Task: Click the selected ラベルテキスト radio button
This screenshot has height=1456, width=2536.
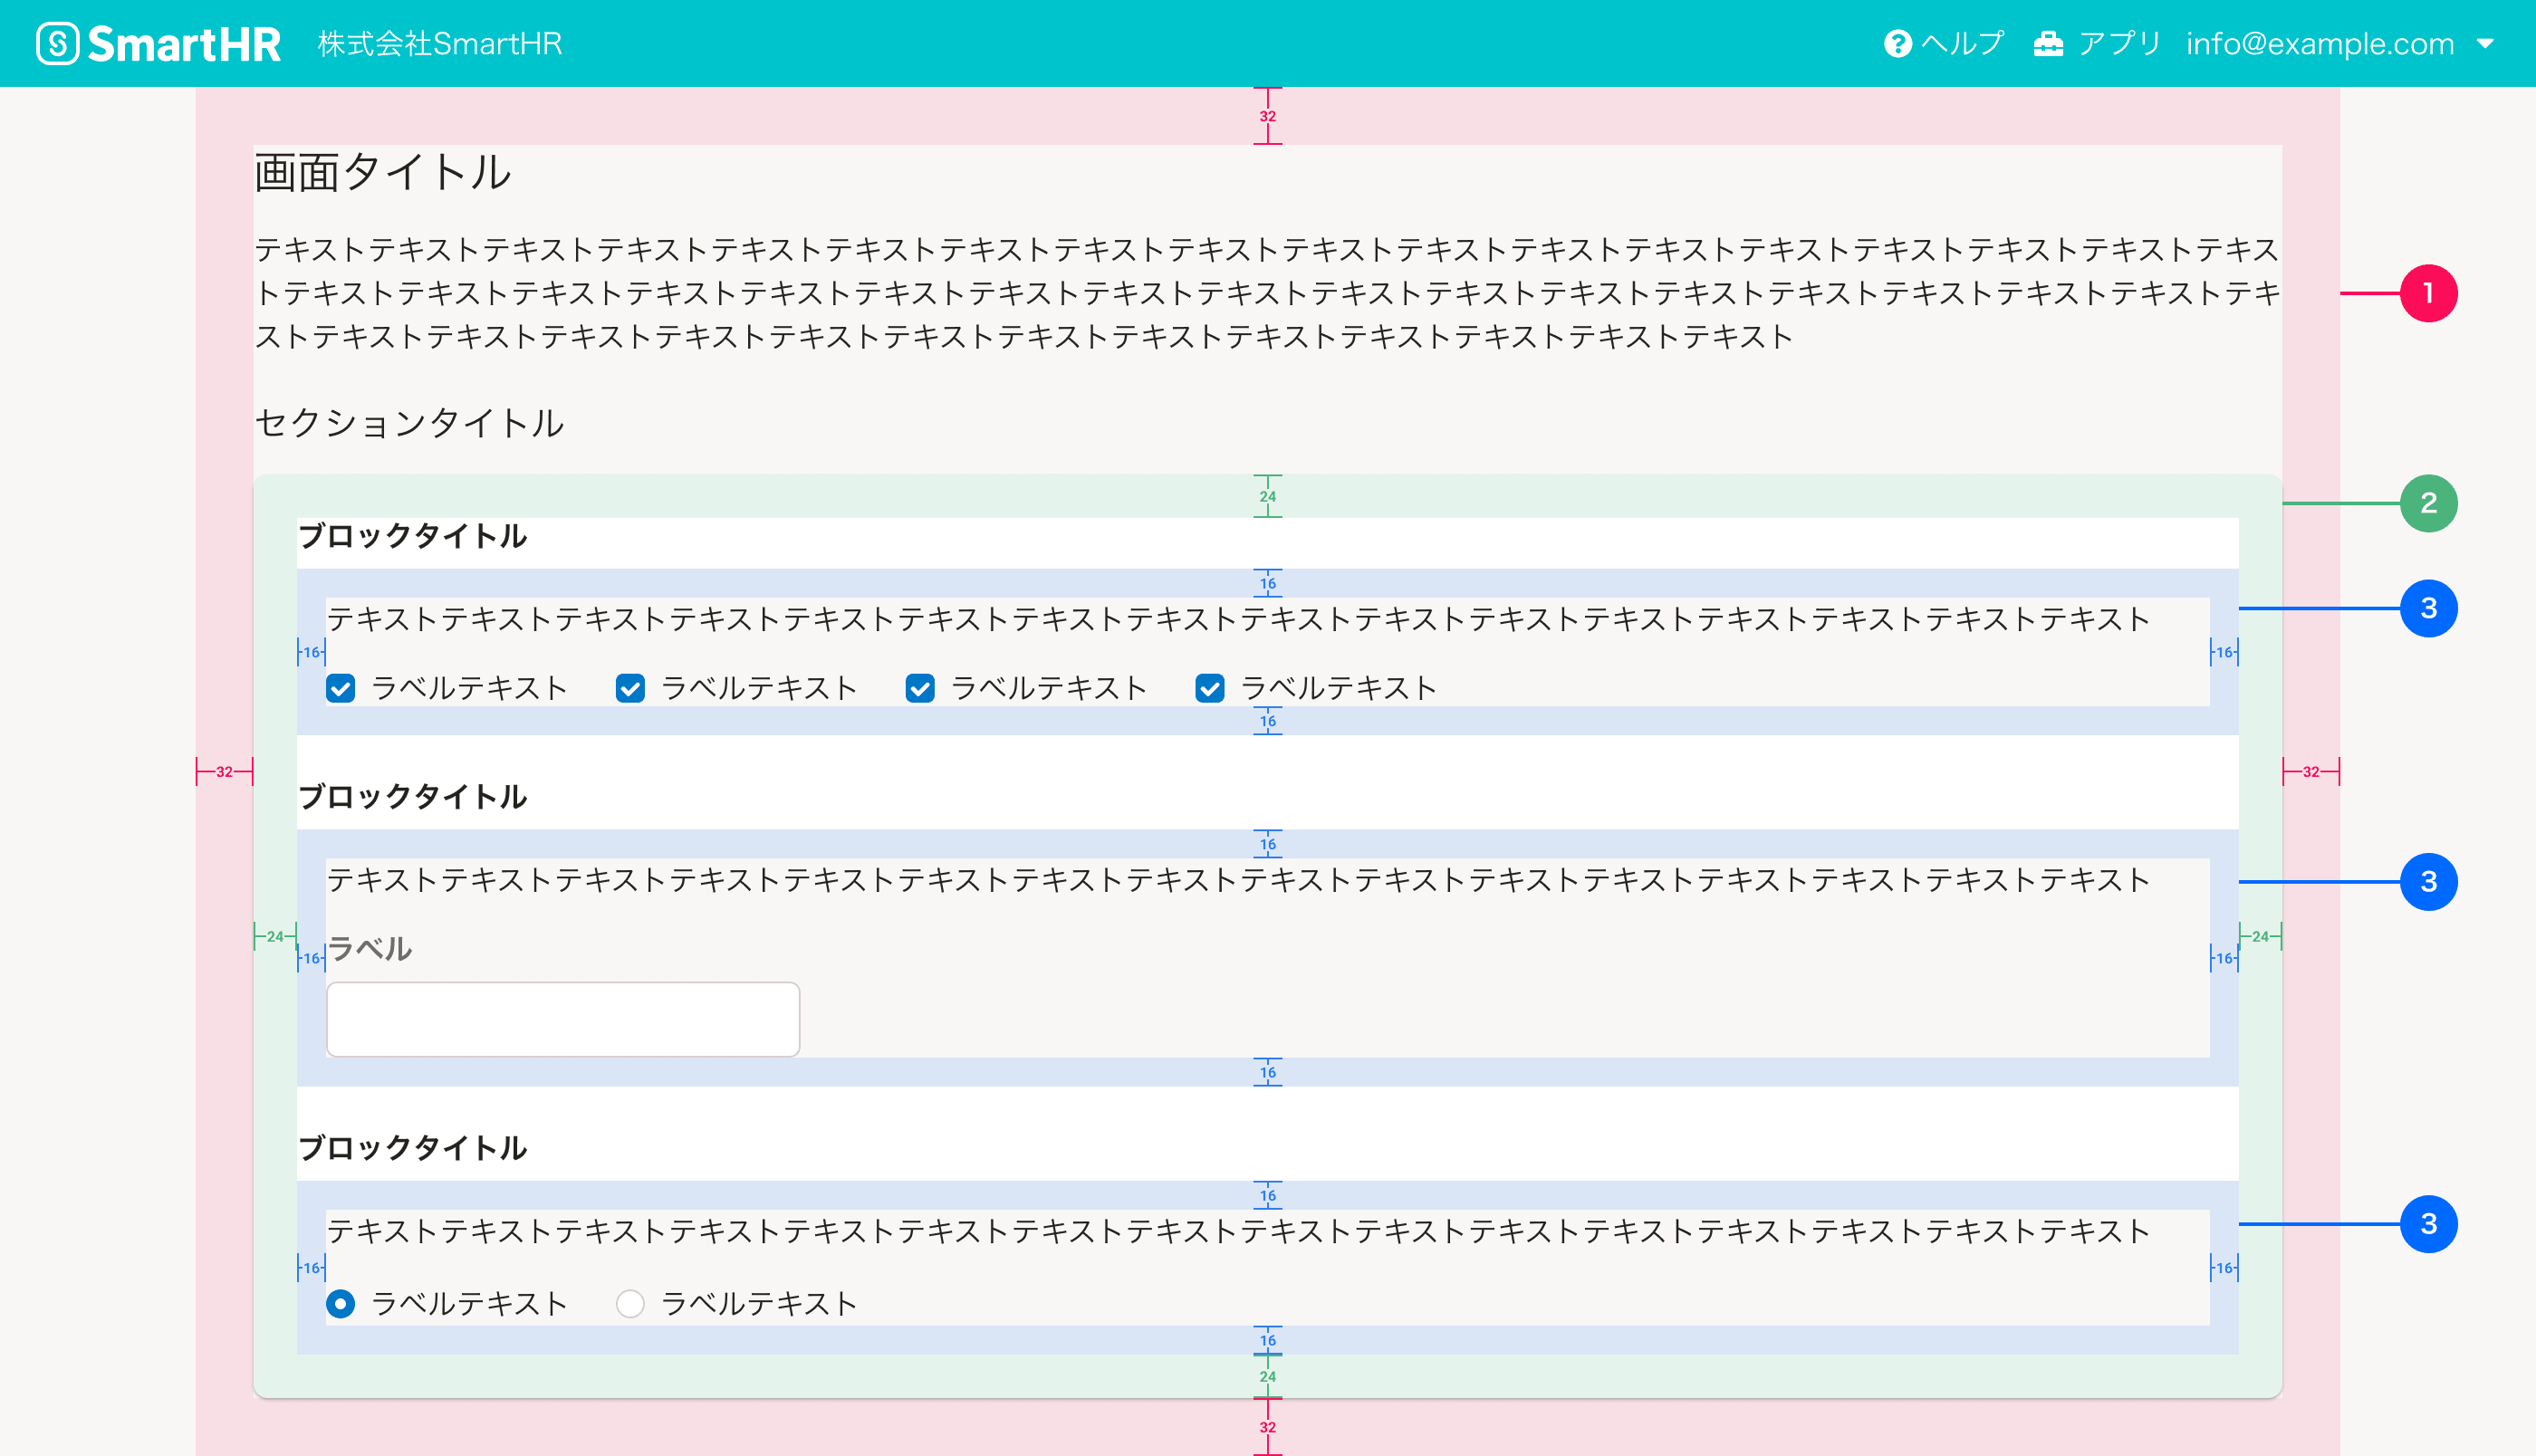Action: click(x=341, y=1303)
